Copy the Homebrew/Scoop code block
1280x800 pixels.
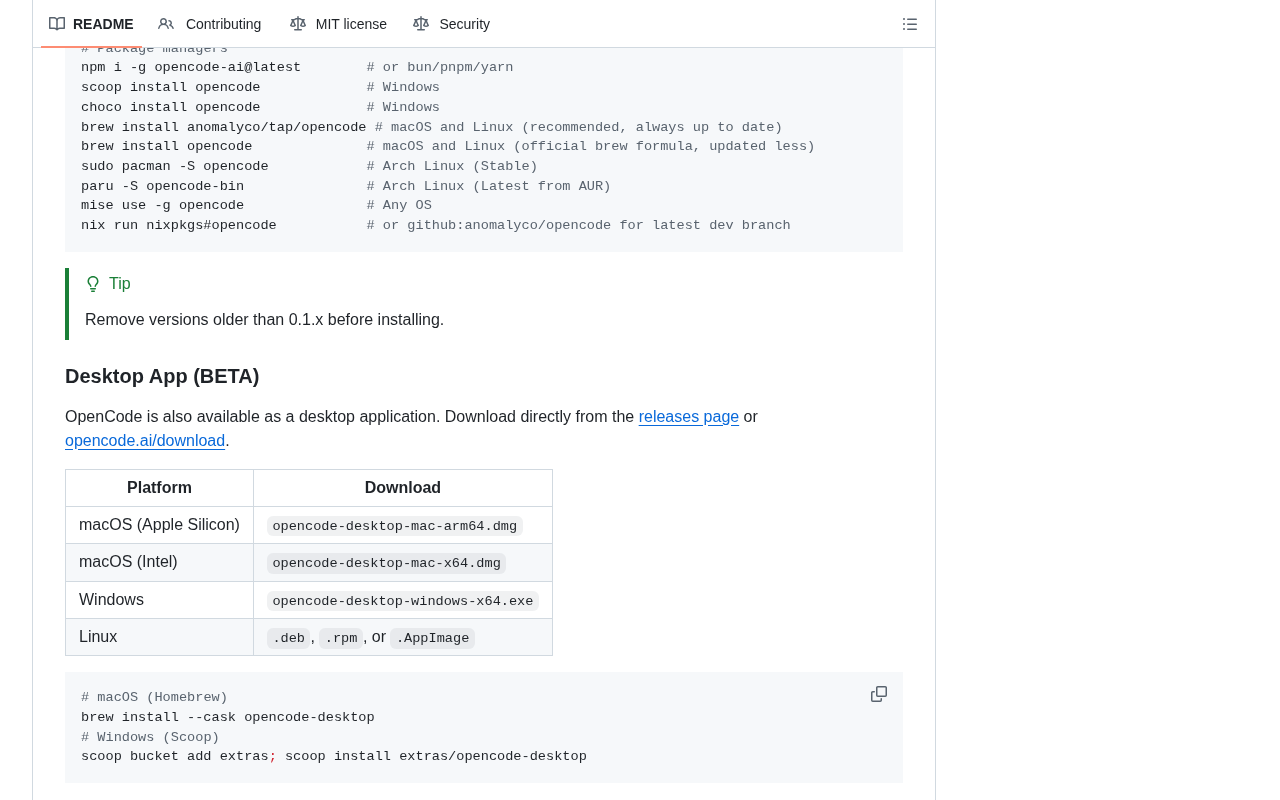point(879,694)
